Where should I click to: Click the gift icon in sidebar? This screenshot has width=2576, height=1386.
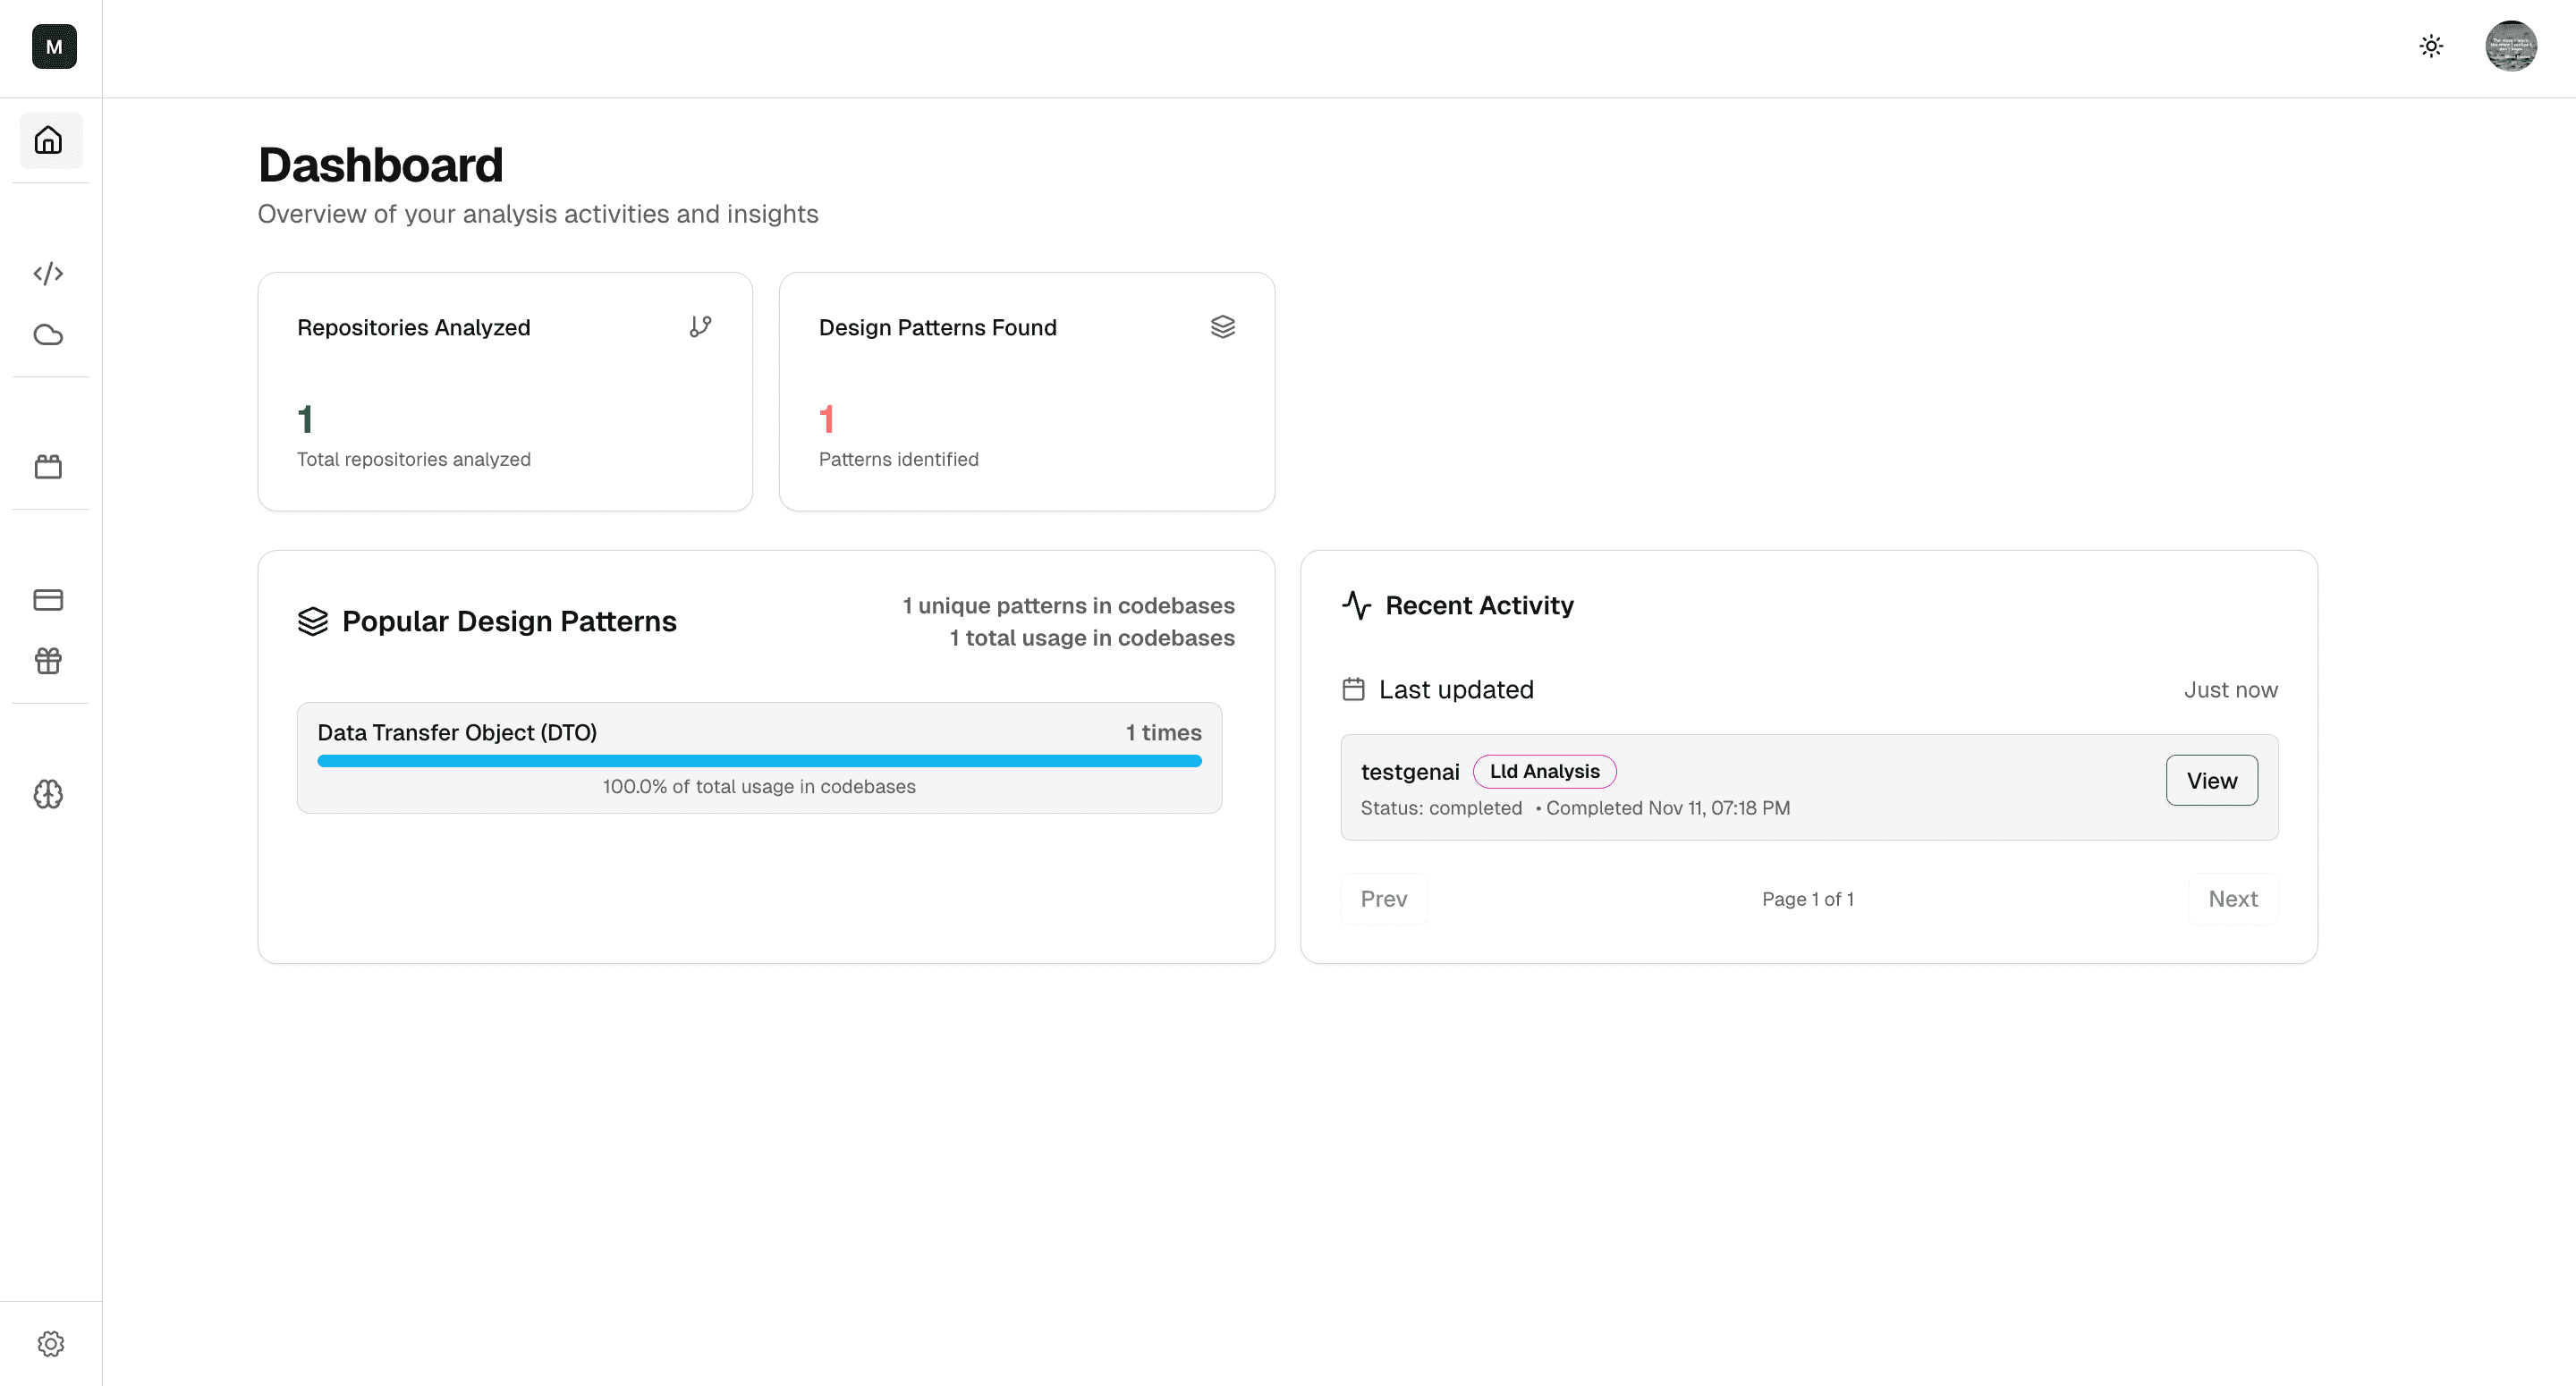pos(49,661)
